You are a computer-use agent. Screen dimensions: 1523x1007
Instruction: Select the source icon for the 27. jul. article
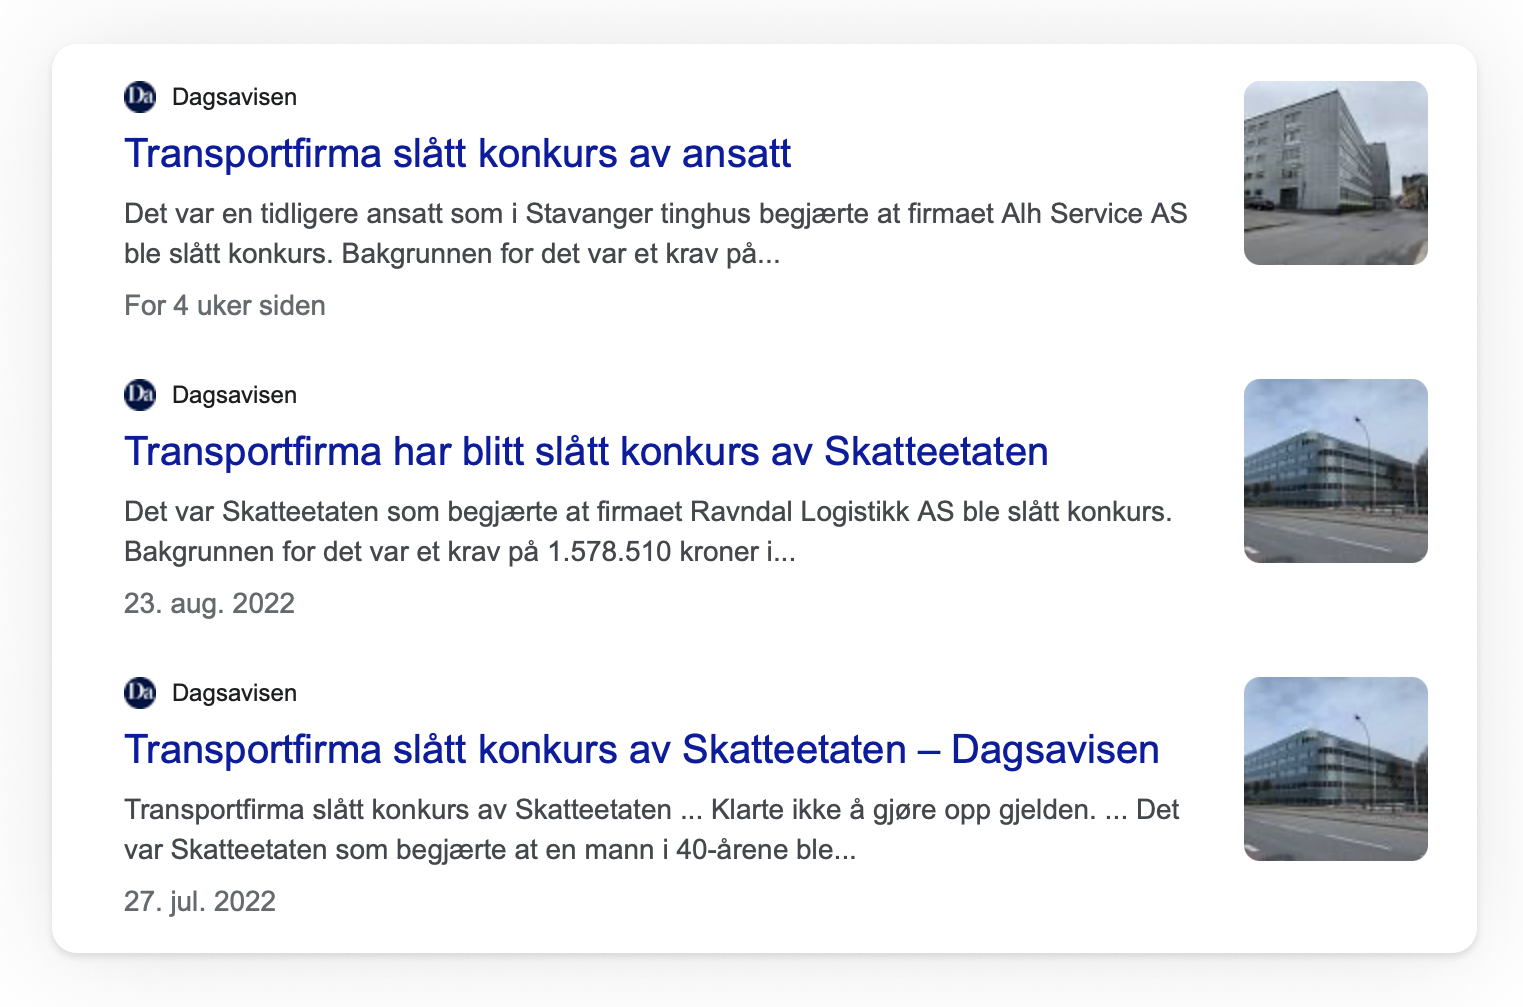tap(139, 692)
